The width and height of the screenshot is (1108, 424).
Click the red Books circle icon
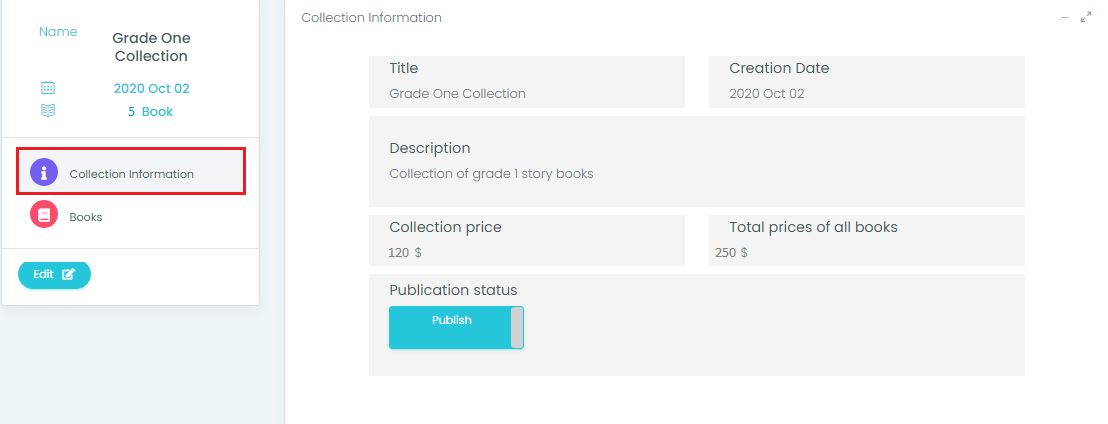click(44, 214)
